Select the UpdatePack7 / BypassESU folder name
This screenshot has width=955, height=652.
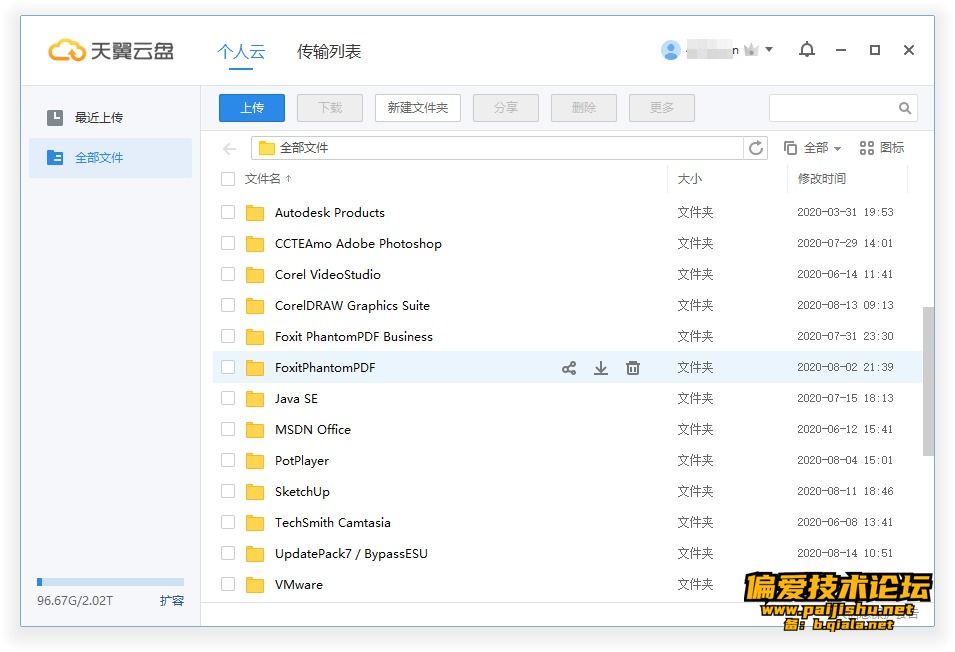[x=351, y=554]
